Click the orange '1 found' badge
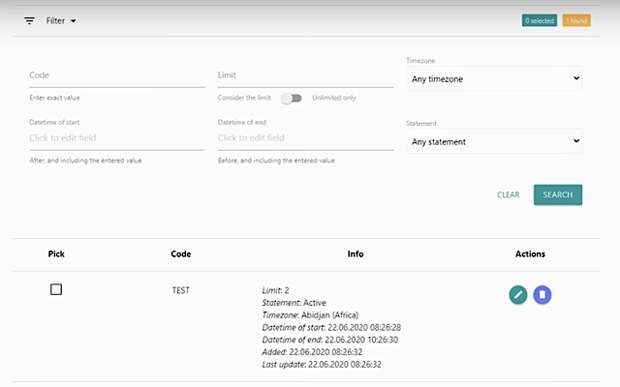Viewport: 620px width, 387px height. pyautogui.click(x=577, y=21)
